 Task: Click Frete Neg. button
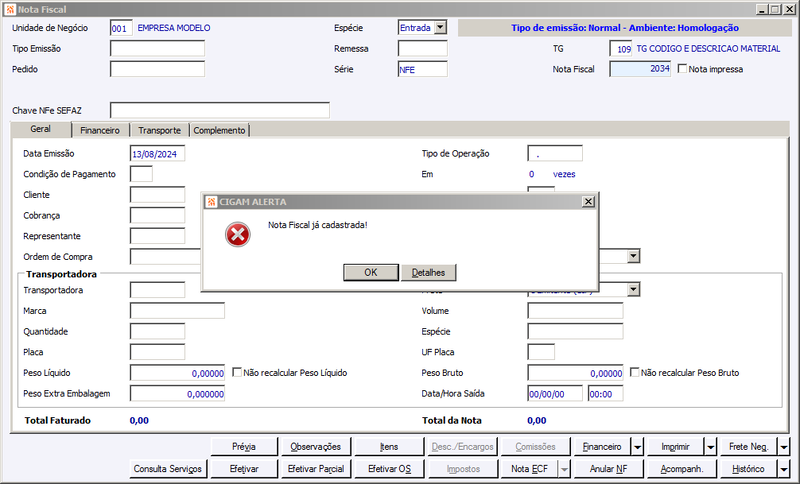(x=749, y=447)
